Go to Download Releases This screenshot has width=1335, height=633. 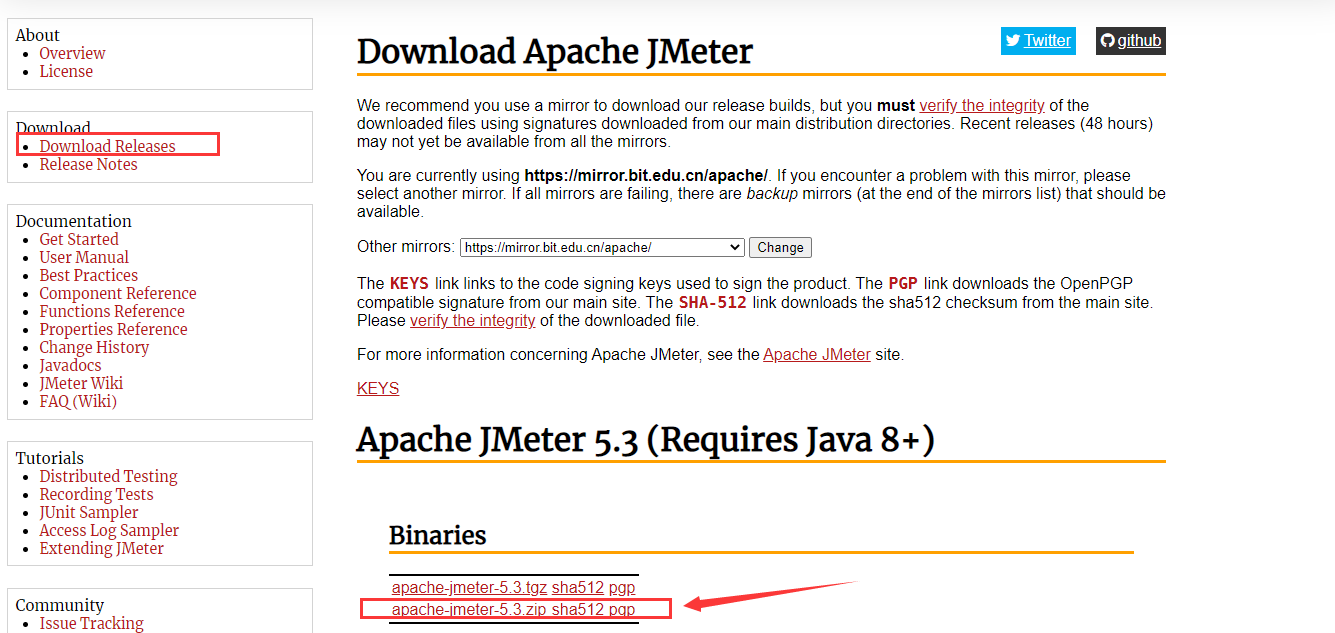tap(105, 145)
